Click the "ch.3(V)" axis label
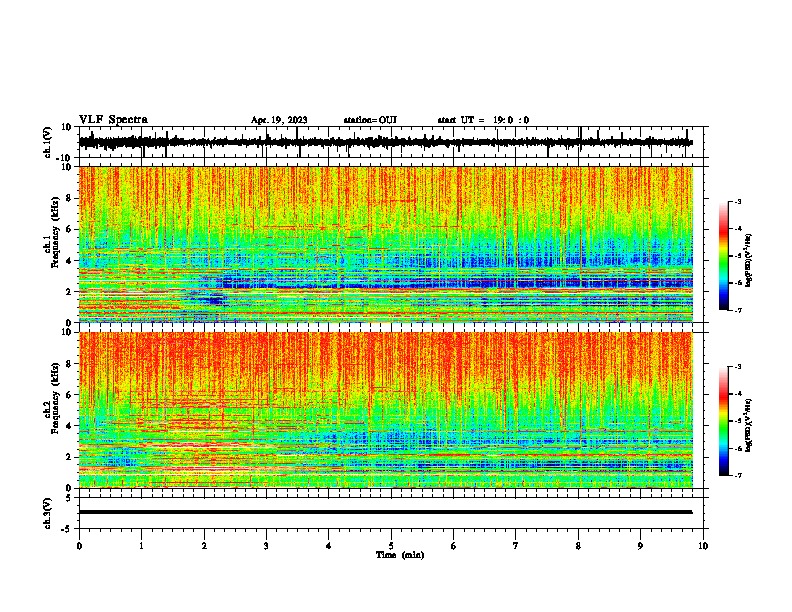The image size is (792, 612). click(x=48, y=514)
